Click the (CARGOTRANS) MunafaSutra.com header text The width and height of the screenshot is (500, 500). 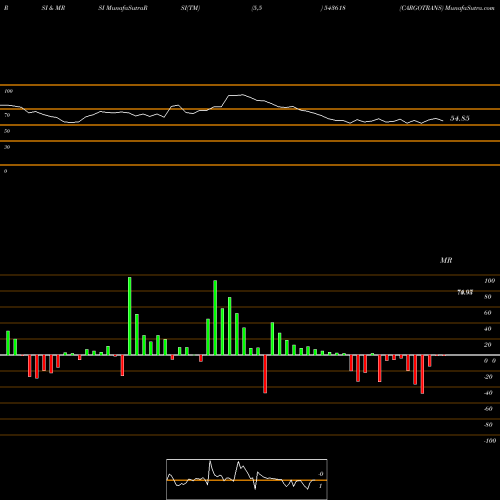coord(447,8)
